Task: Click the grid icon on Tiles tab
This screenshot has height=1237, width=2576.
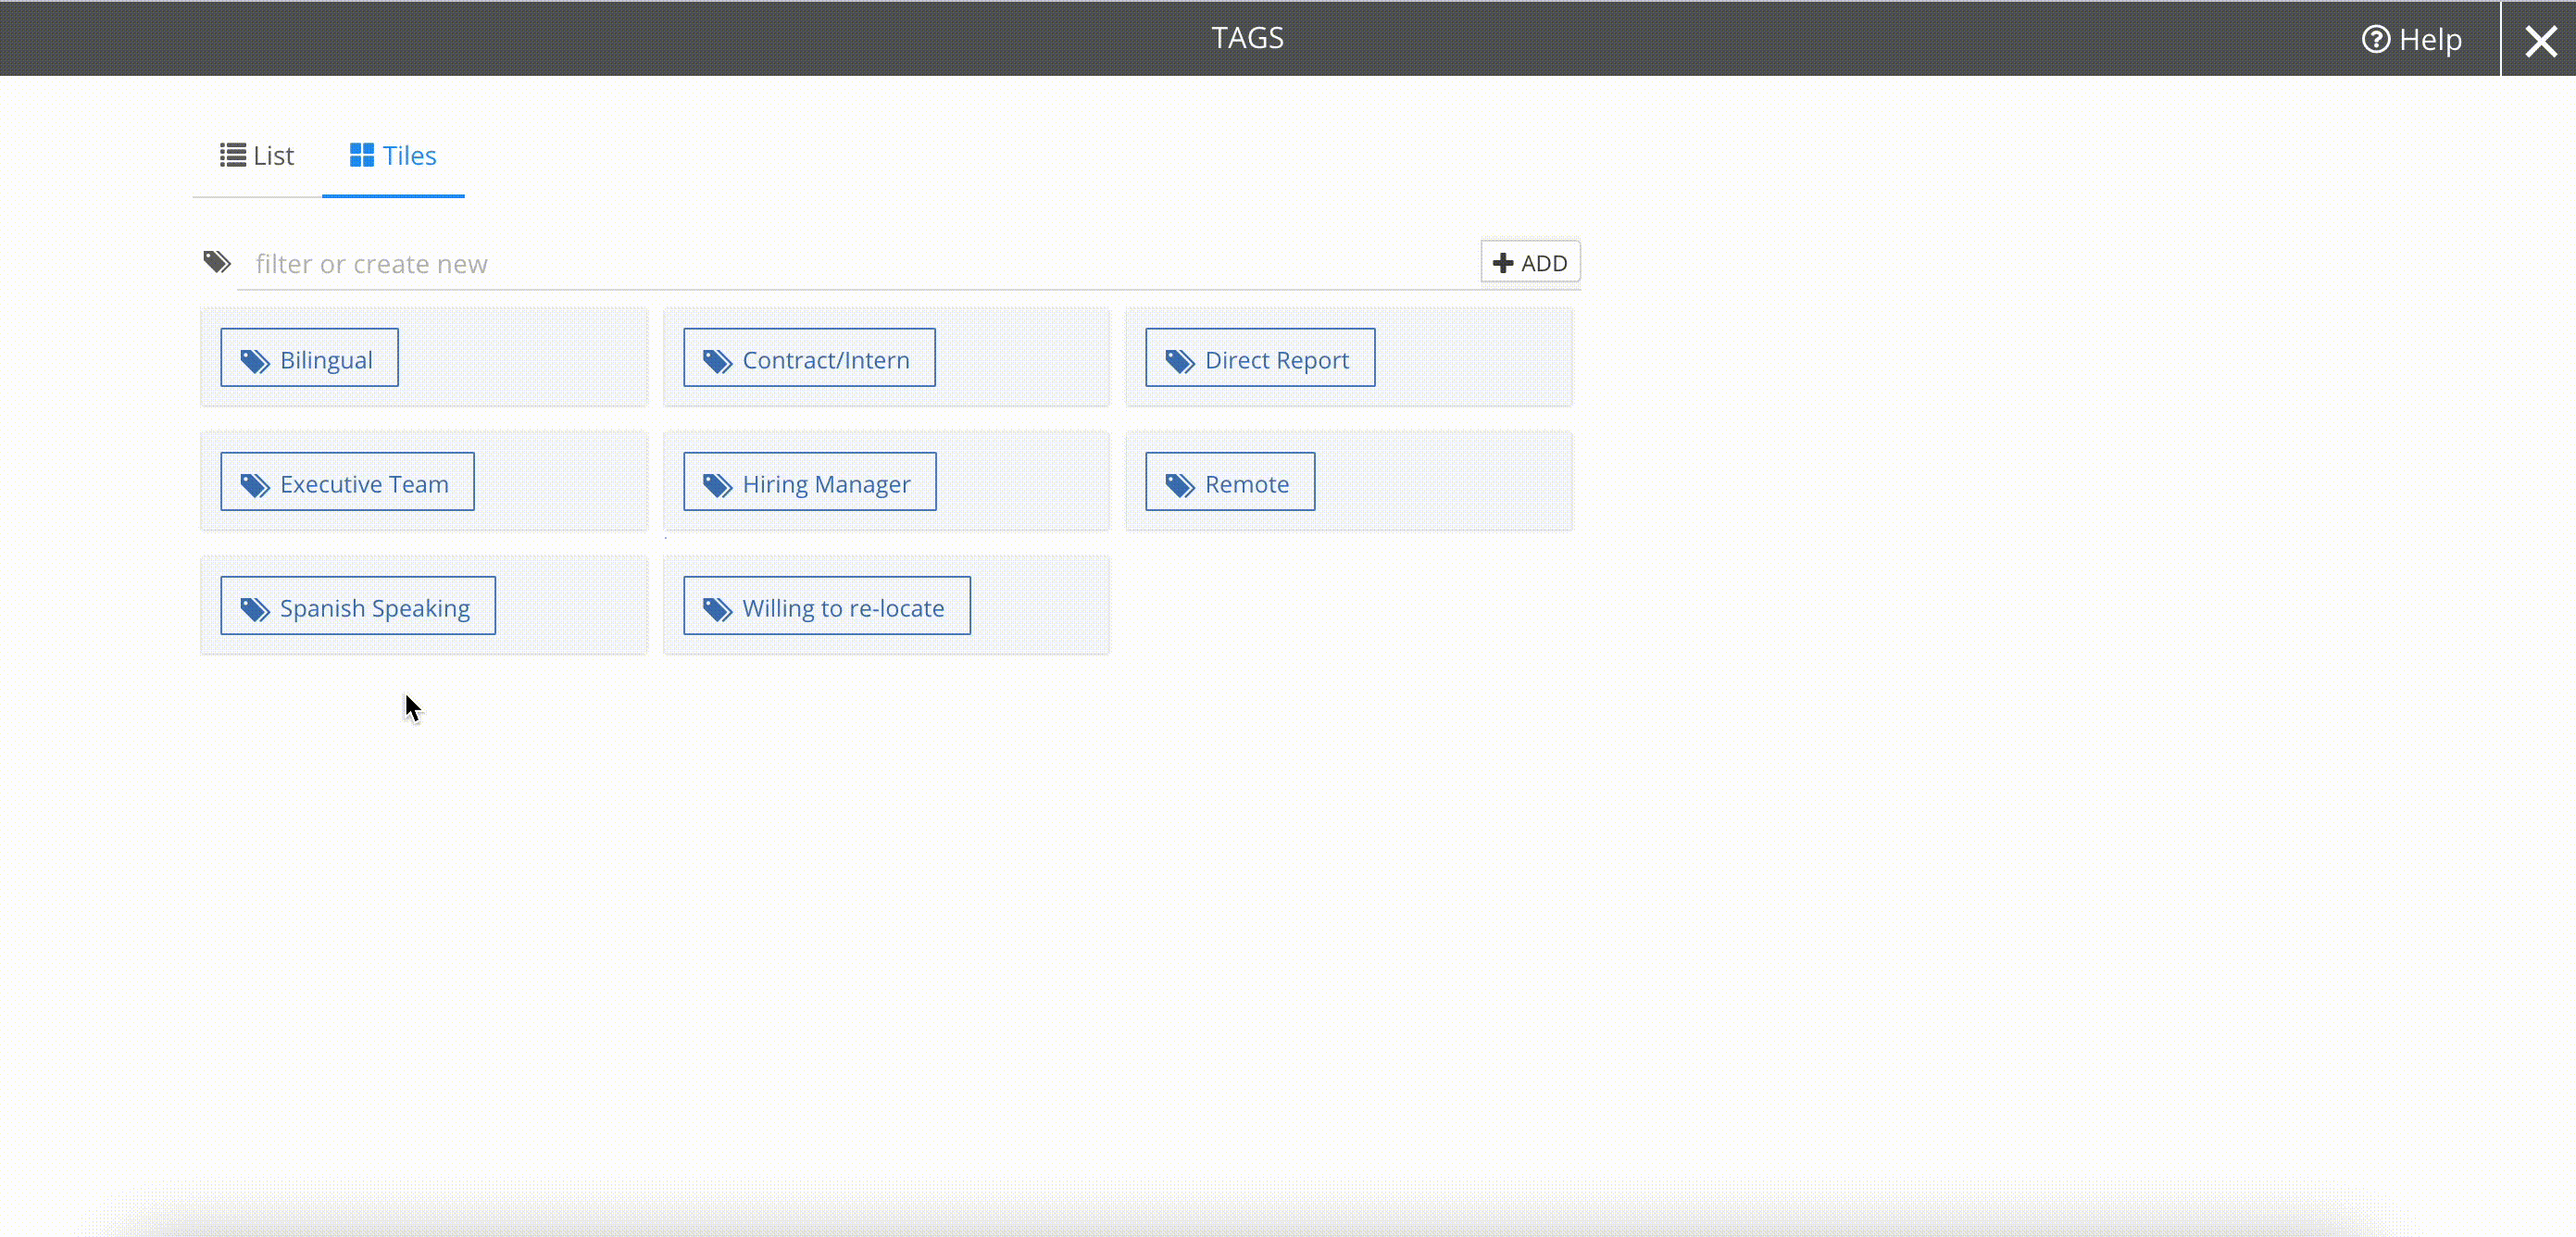Action: pos(362,155)
